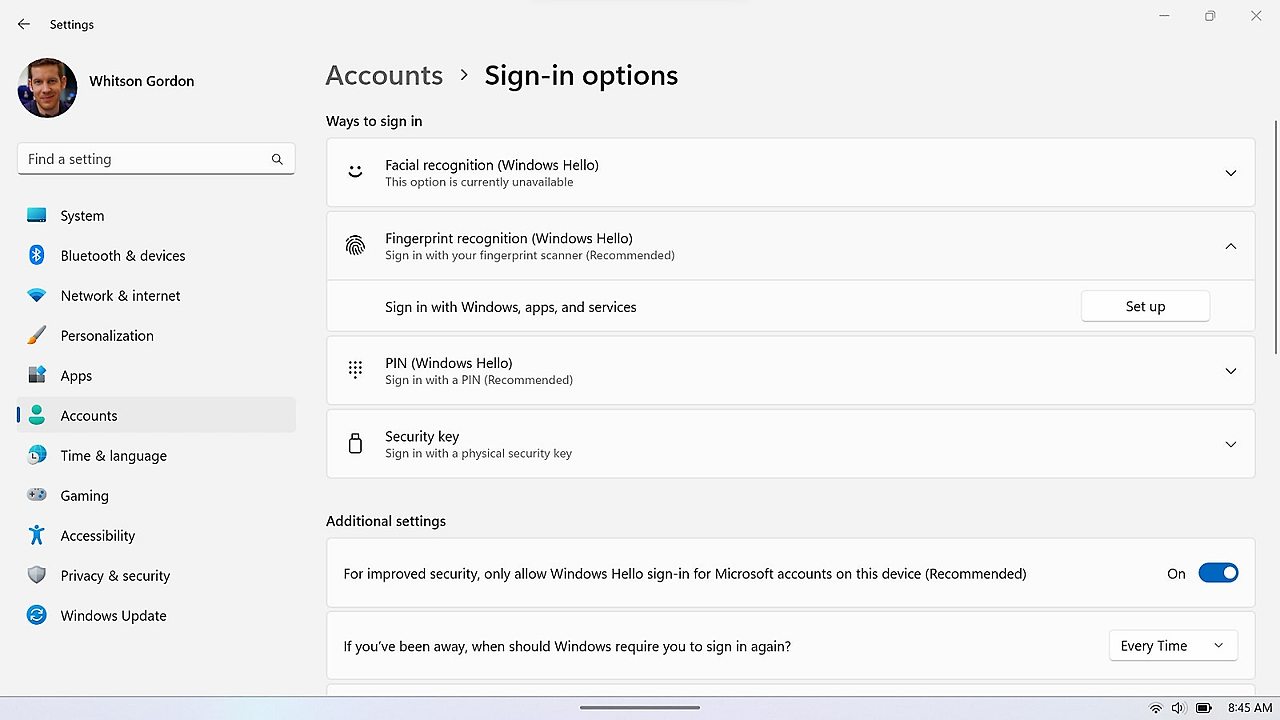Image resolution: width=1280 pixels, height=720 pixels.
Task: Click the back arrow in Settings title bar
Action: (24, 24)
